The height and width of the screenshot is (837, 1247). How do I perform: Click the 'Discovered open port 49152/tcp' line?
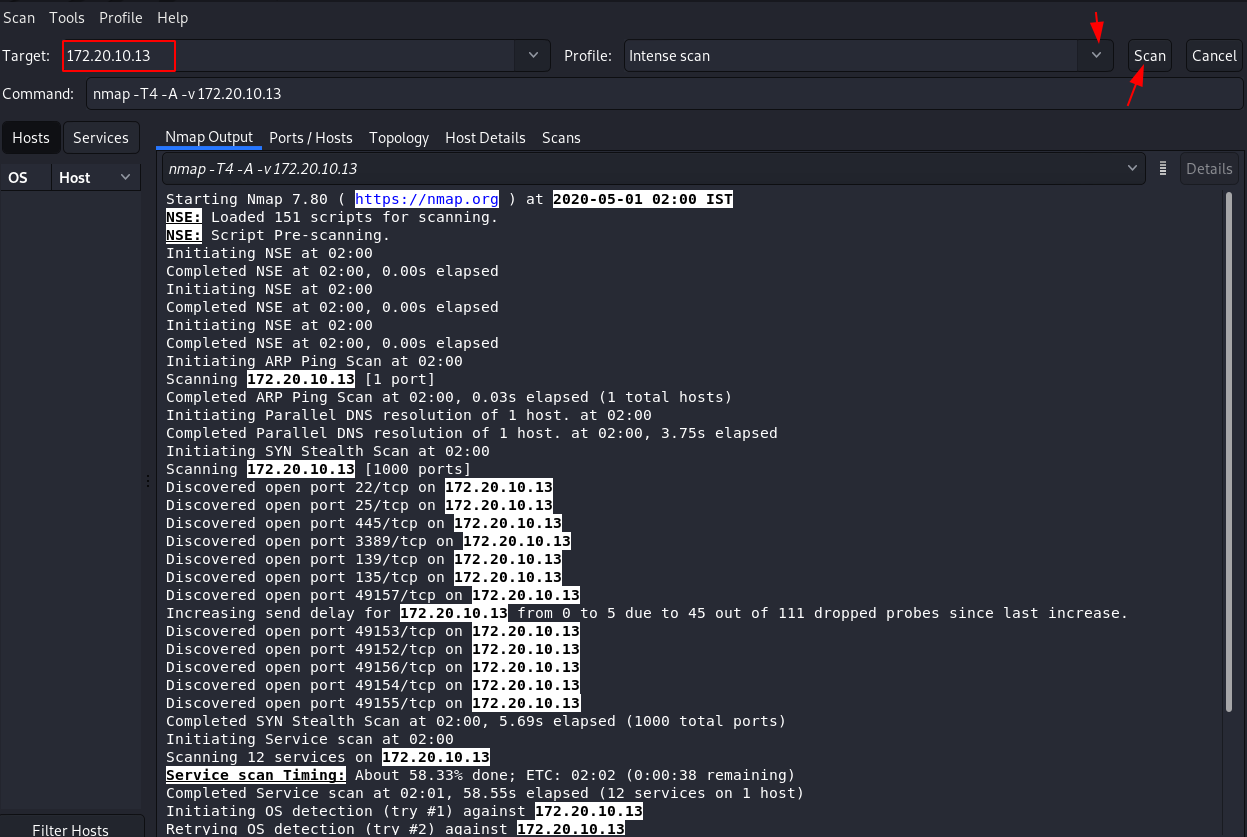click(x=373, y=650)
